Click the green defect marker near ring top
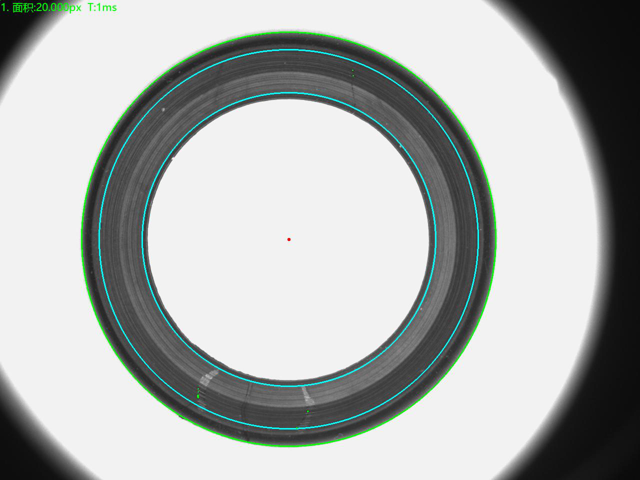This screenshot has height=480, width=640. tap(353, 74)
